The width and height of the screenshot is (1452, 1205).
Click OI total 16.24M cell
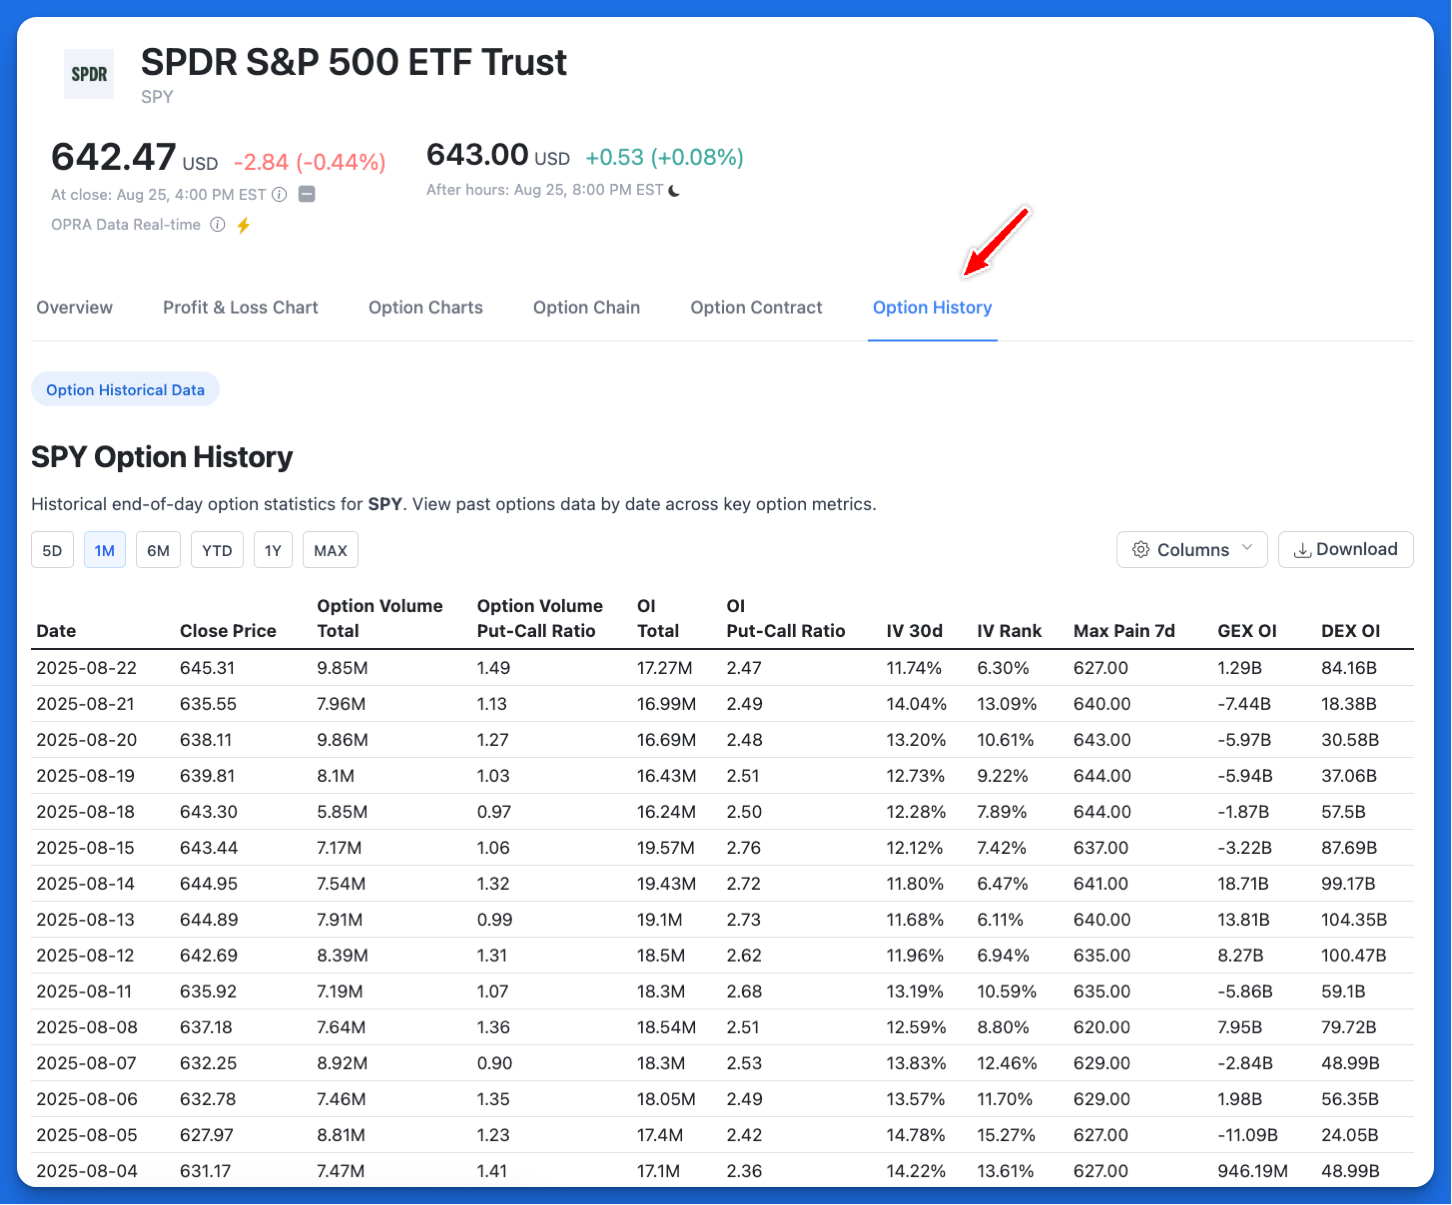(x=666, y=812)
